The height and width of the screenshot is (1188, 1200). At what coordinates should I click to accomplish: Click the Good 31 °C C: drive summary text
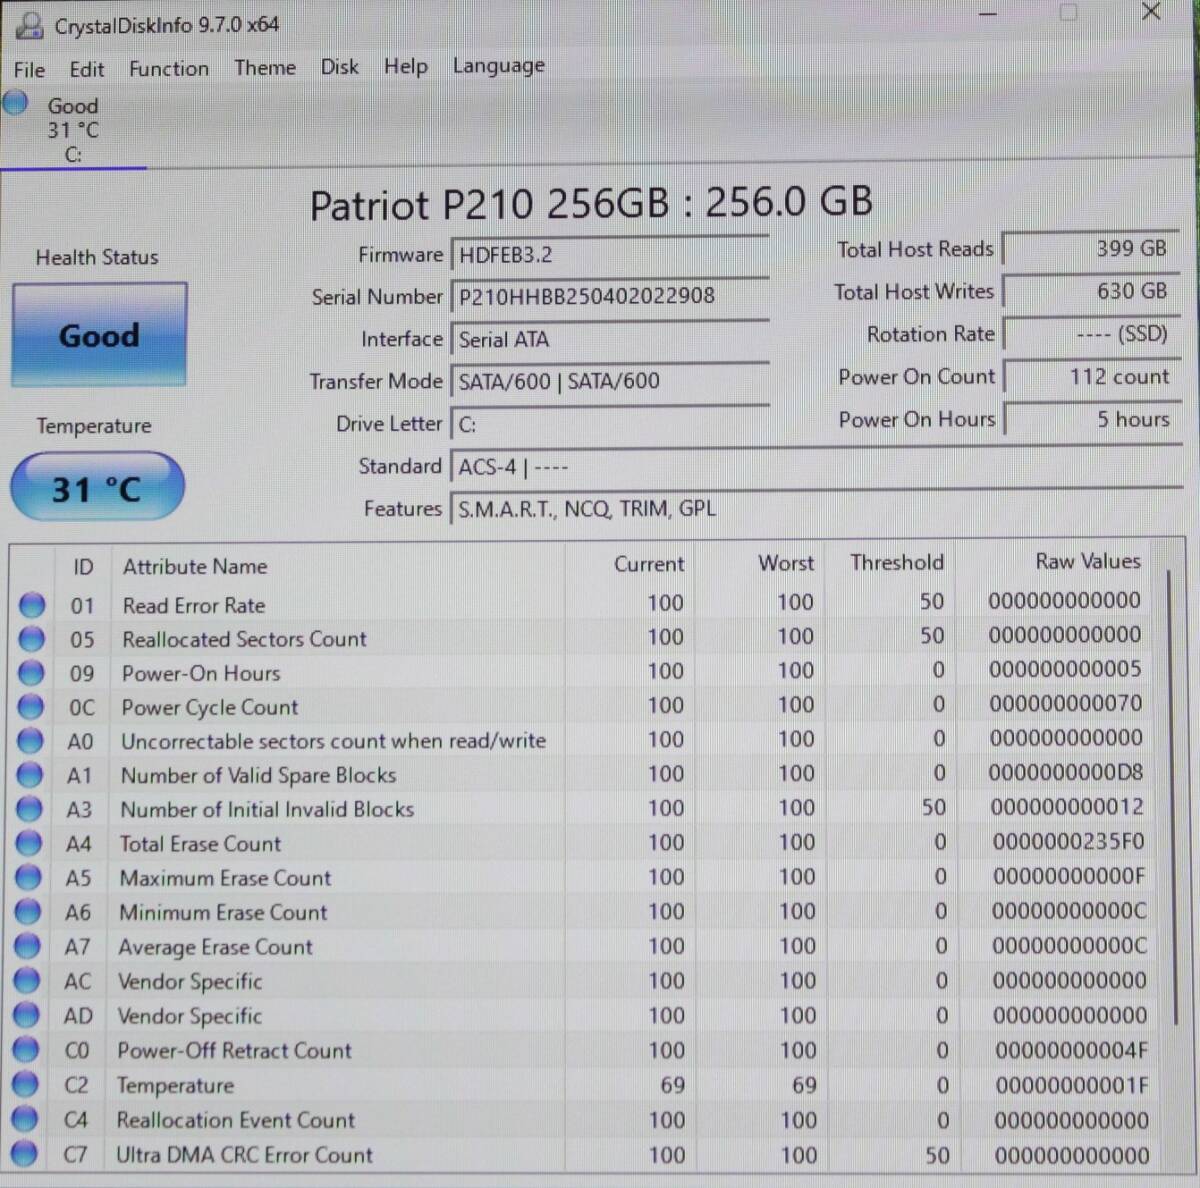[72, 130]
